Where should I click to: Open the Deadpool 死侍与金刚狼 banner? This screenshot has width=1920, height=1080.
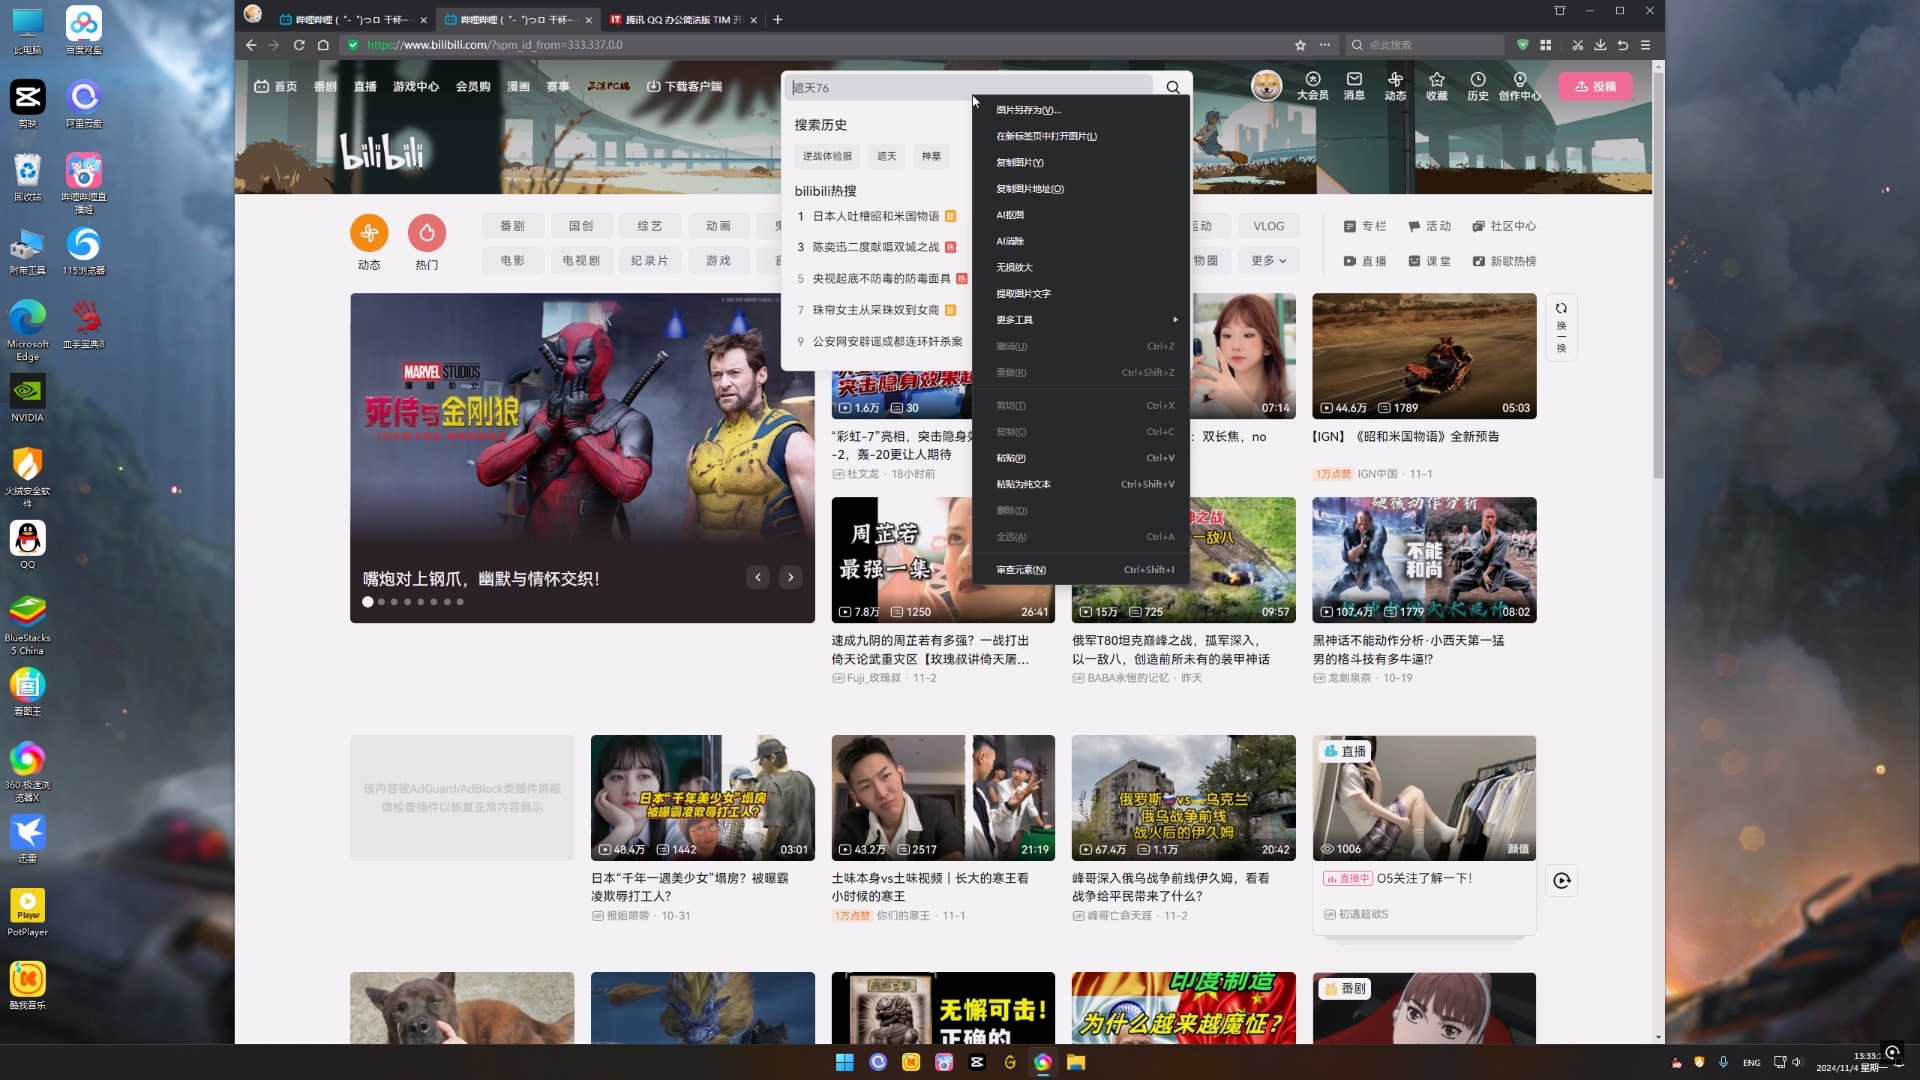point(582,457)
